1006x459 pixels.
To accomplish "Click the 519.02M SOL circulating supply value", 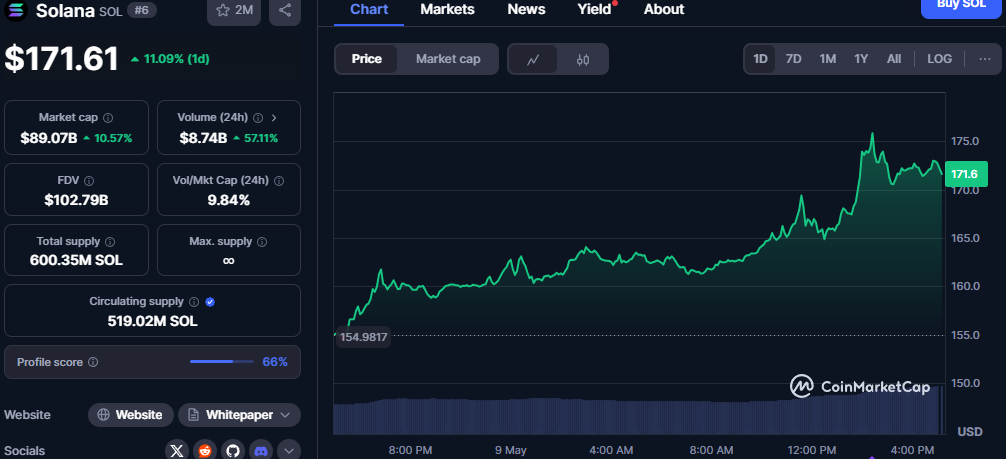I will point(153,321).
